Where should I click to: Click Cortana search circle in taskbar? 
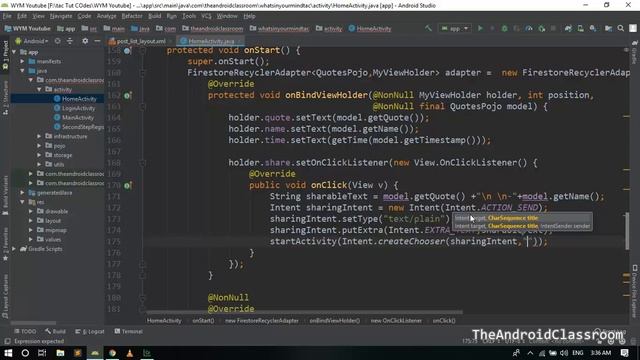(25, 353)
